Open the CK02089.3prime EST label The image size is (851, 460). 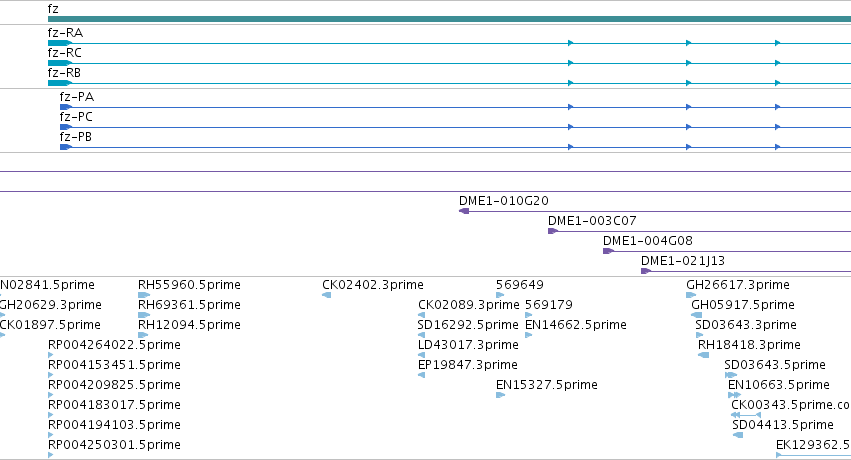tap(468, 305)
